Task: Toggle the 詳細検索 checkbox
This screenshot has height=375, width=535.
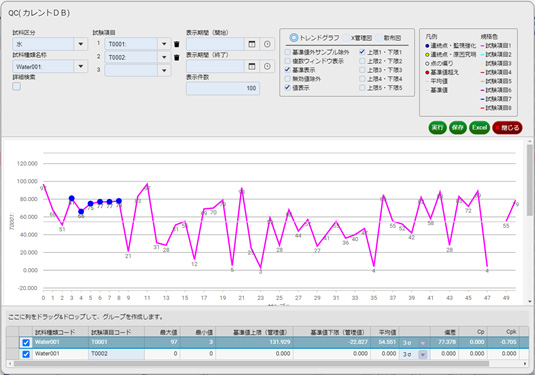Action: pyautogui.click(x=16, y=86)
